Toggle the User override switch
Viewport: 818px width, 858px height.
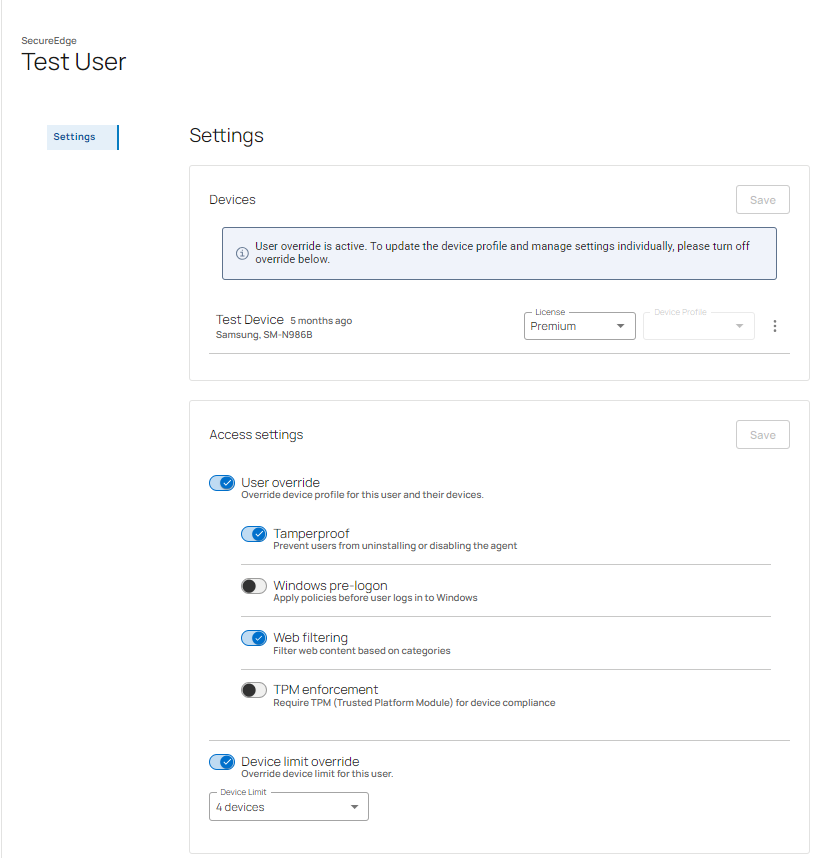(222, 483)
